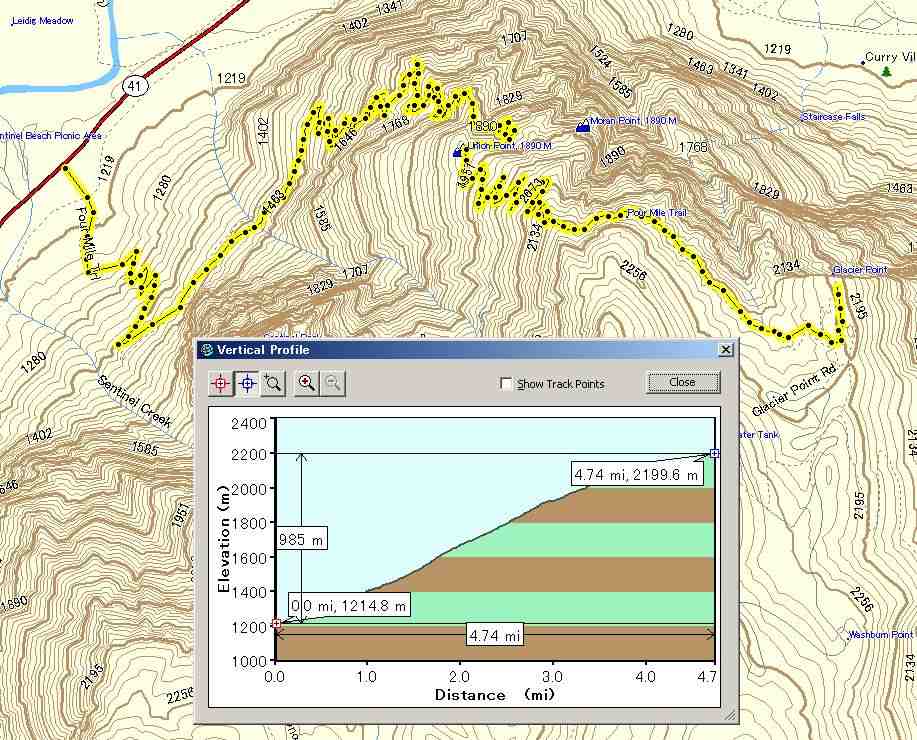Close the dialog using the title bar X
917x740 pixels.
725,350
